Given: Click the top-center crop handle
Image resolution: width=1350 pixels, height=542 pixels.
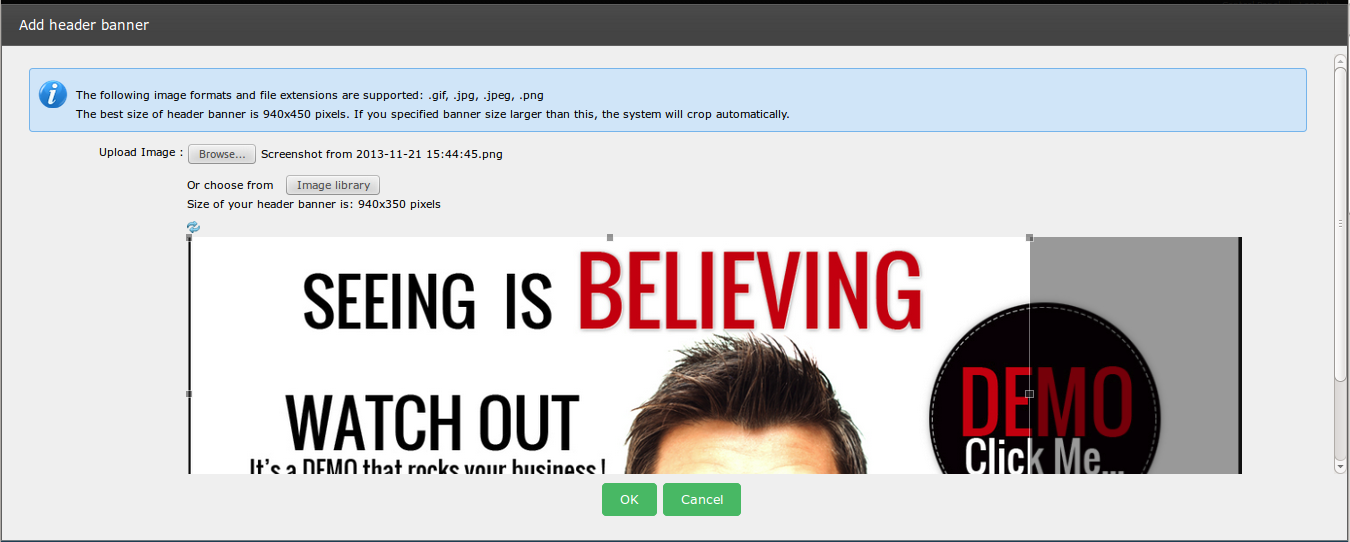Looking at the screenshot, I should [610, 238].
